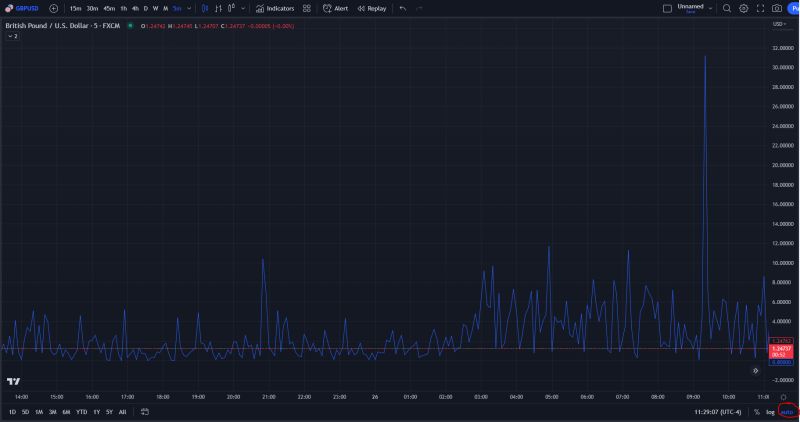Click the undo arrow icon

coord(403,9)
